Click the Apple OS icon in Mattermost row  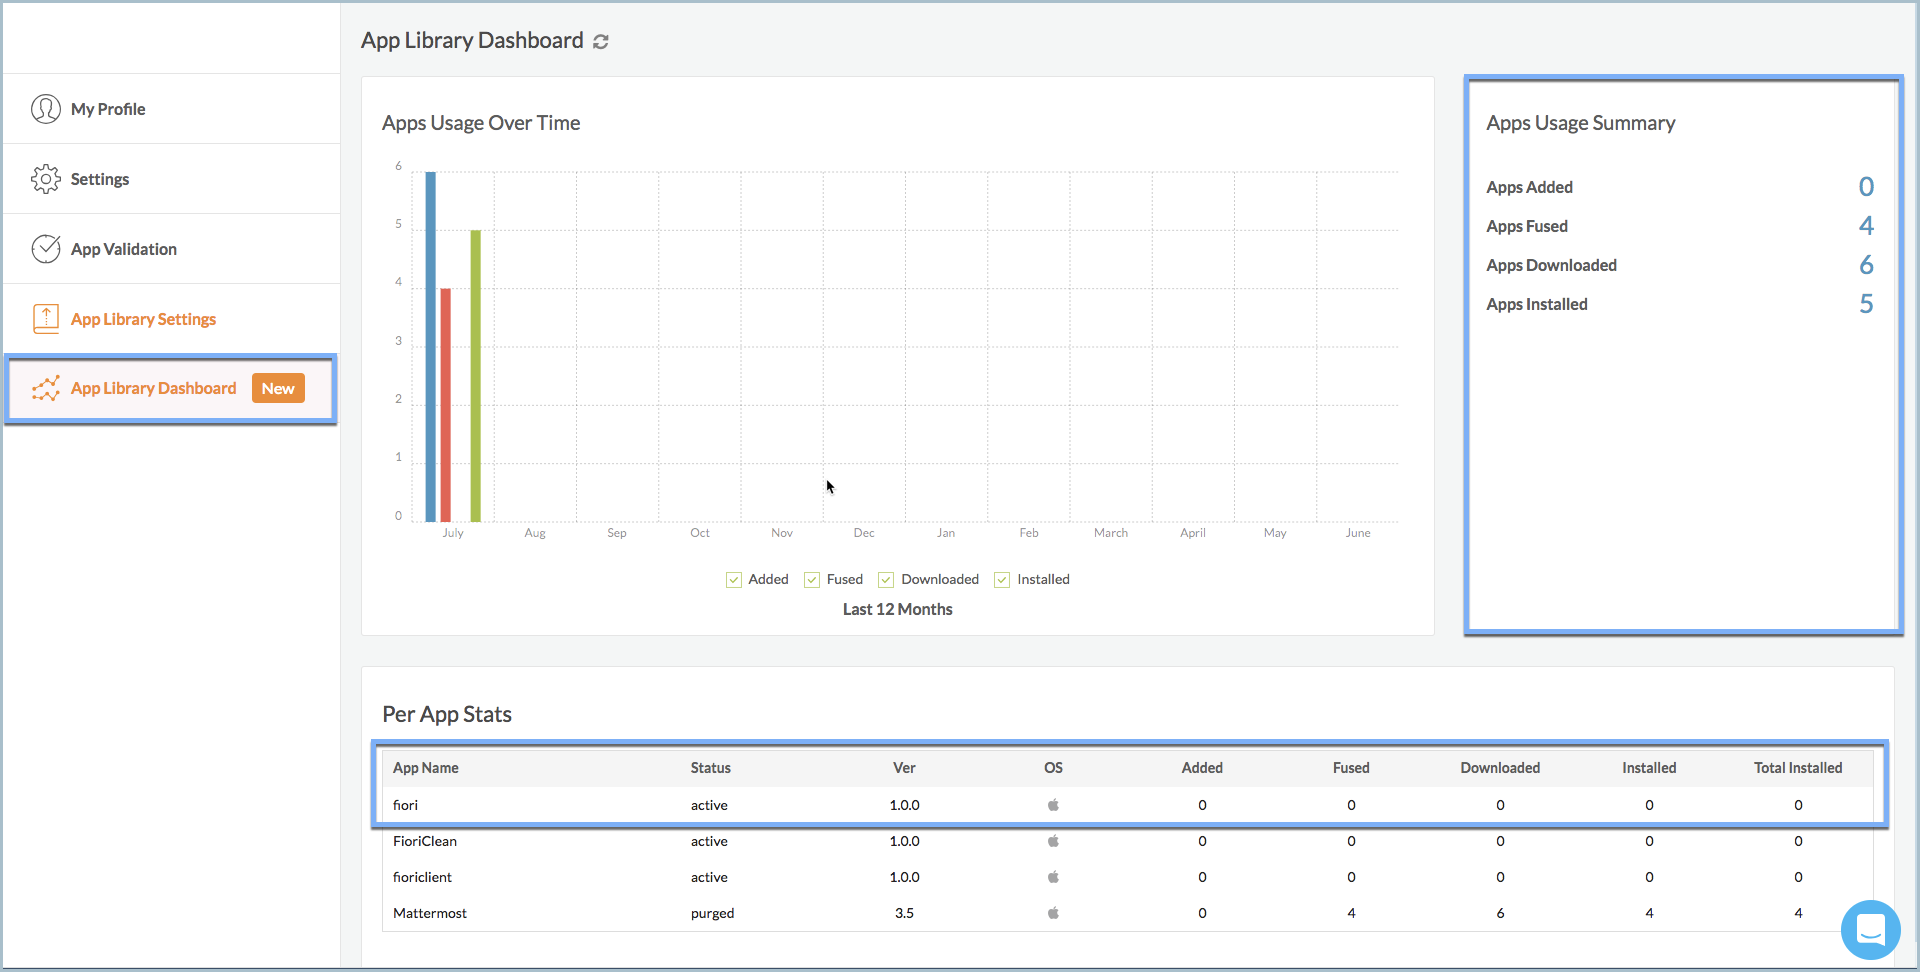(x=1053, y=913)
